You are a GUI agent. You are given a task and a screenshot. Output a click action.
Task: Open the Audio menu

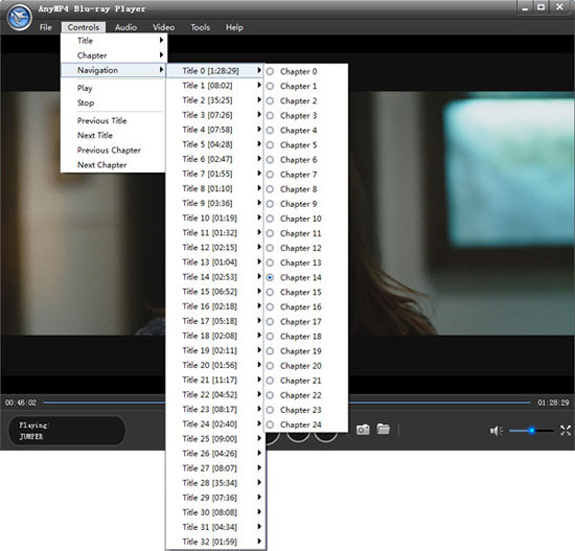(x=126, y=27)
